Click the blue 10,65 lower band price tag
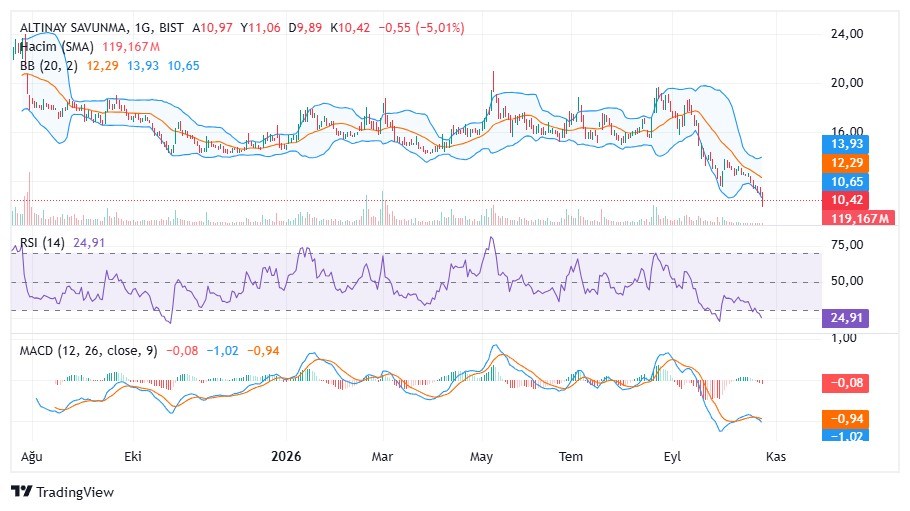Image resolution: width=910 pixels, height=511 pixels. pos(845,182)
